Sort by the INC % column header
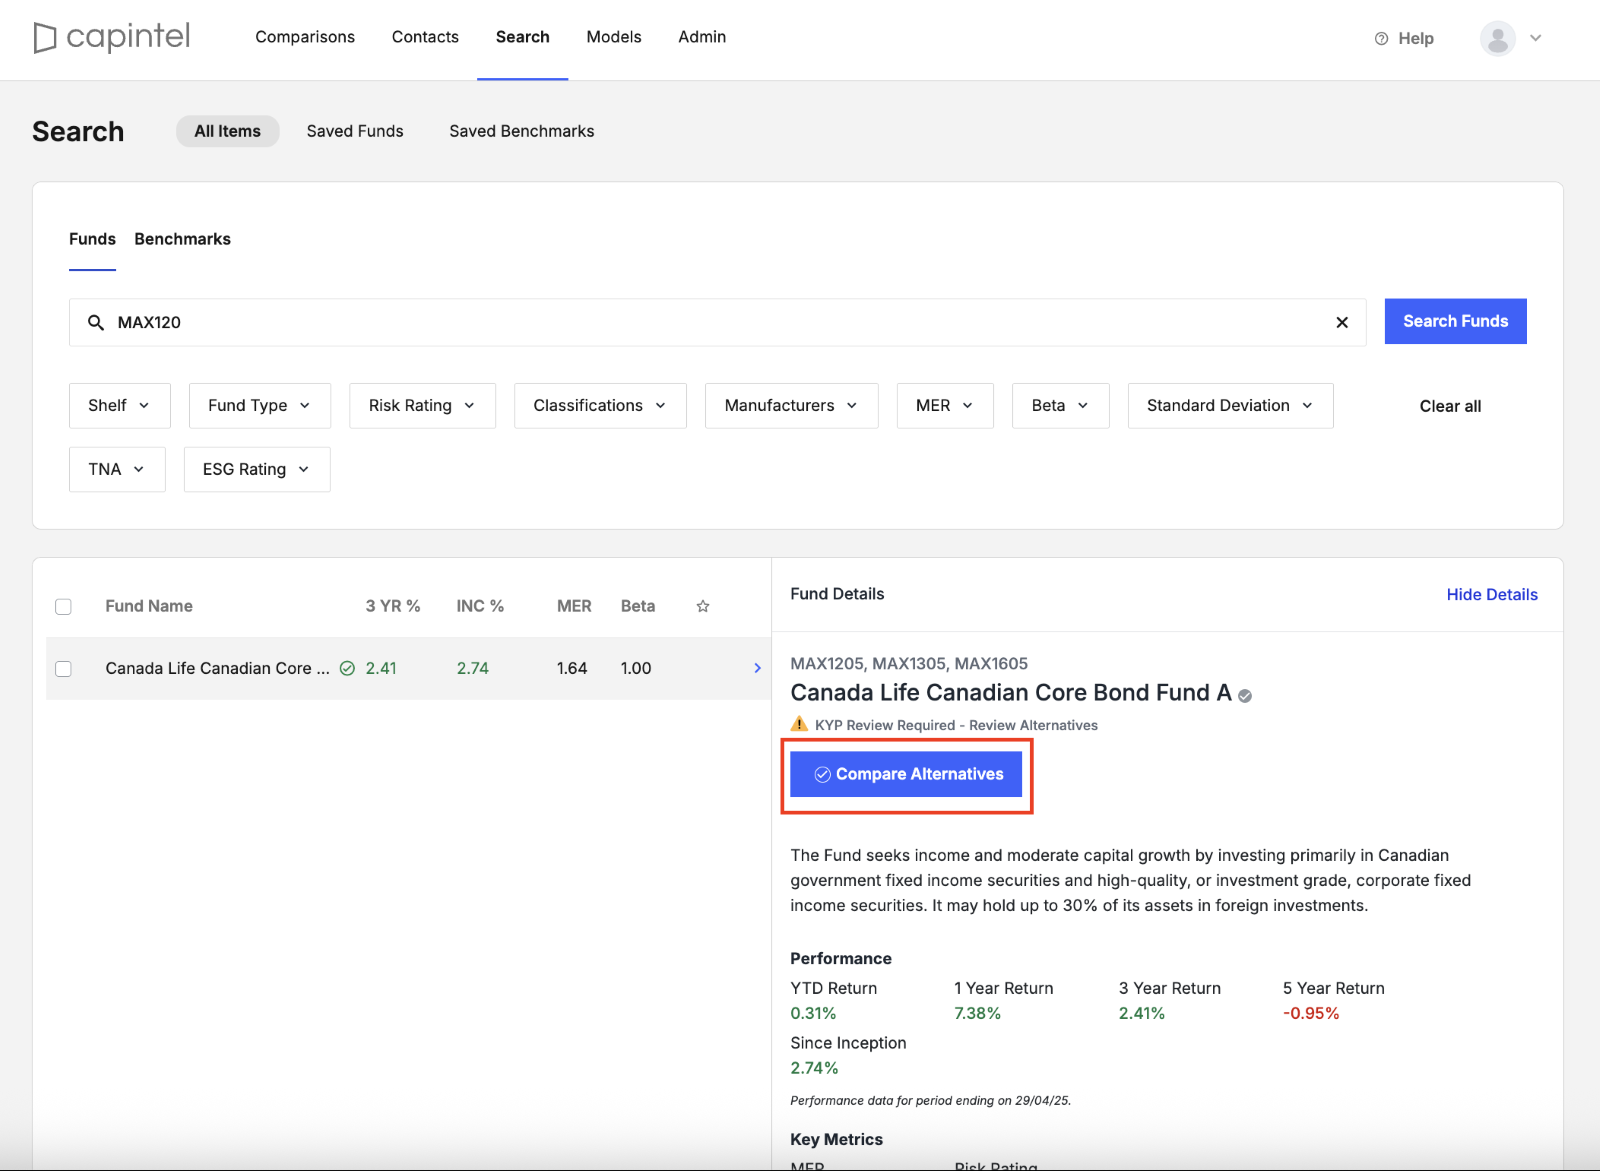Screen dimensions: 1600x1171 point(480,606)
